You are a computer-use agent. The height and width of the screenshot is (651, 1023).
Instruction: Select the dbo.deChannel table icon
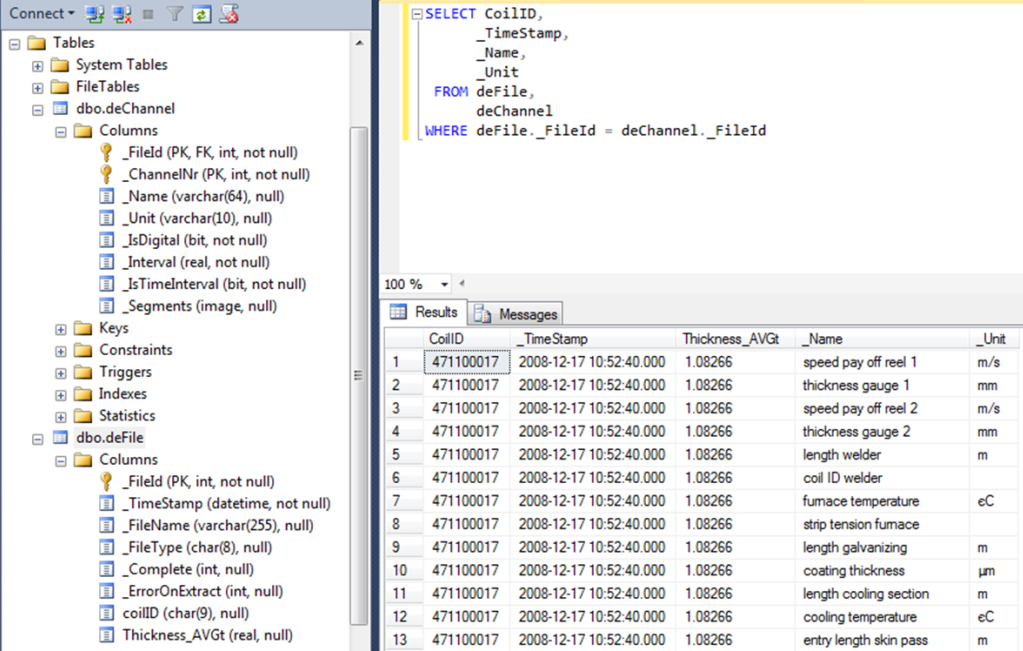coord(60,108)
